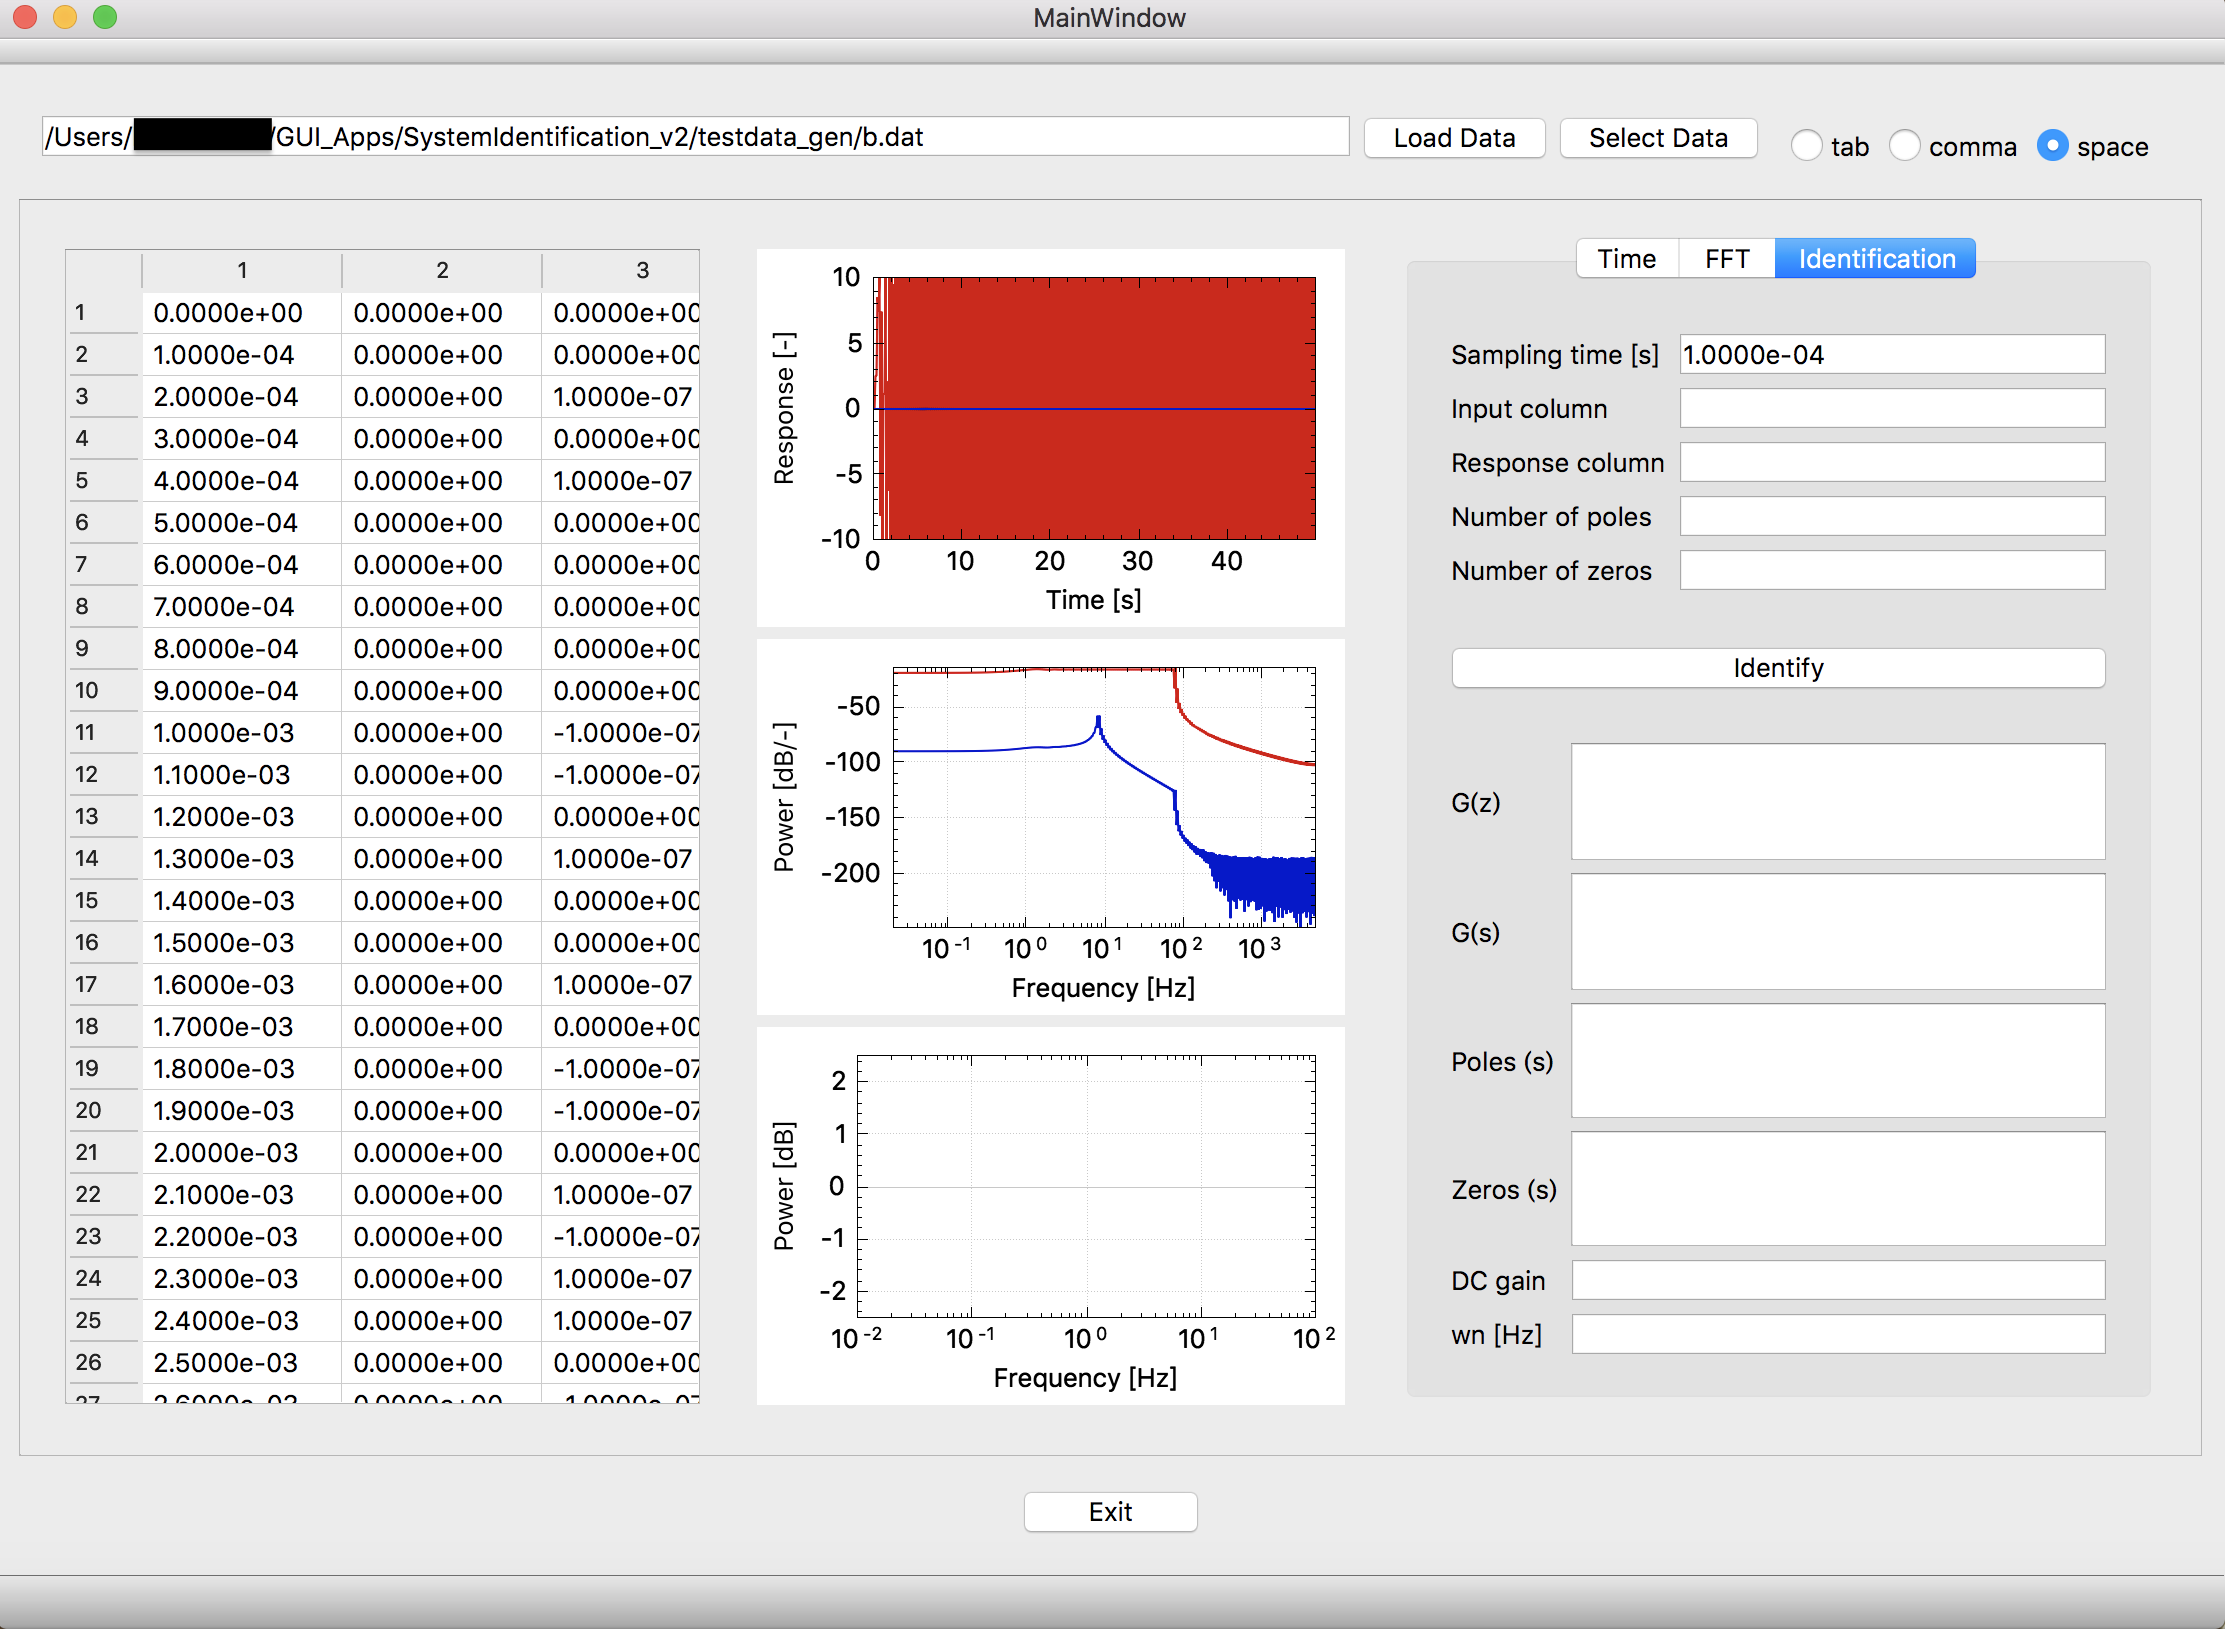Select column header 1 in data table
2225x1629 pixels.
(242, 271)
